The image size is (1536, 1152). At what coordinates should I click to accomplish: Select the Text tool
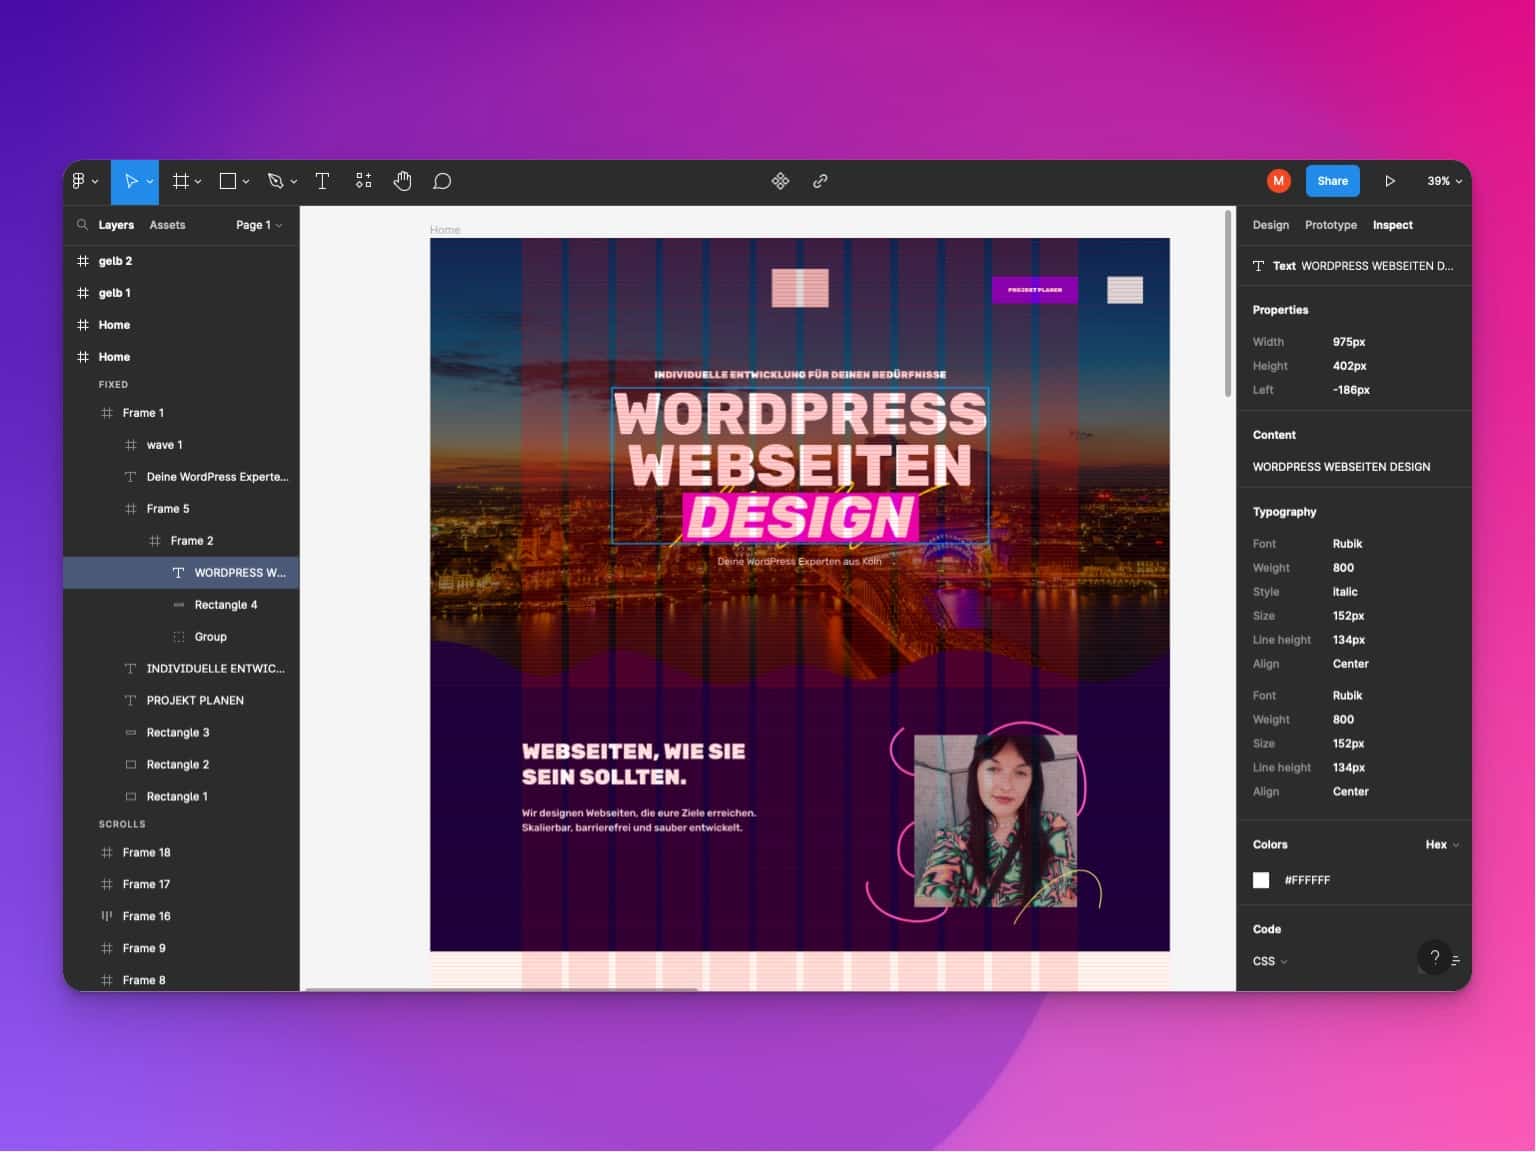322,181
